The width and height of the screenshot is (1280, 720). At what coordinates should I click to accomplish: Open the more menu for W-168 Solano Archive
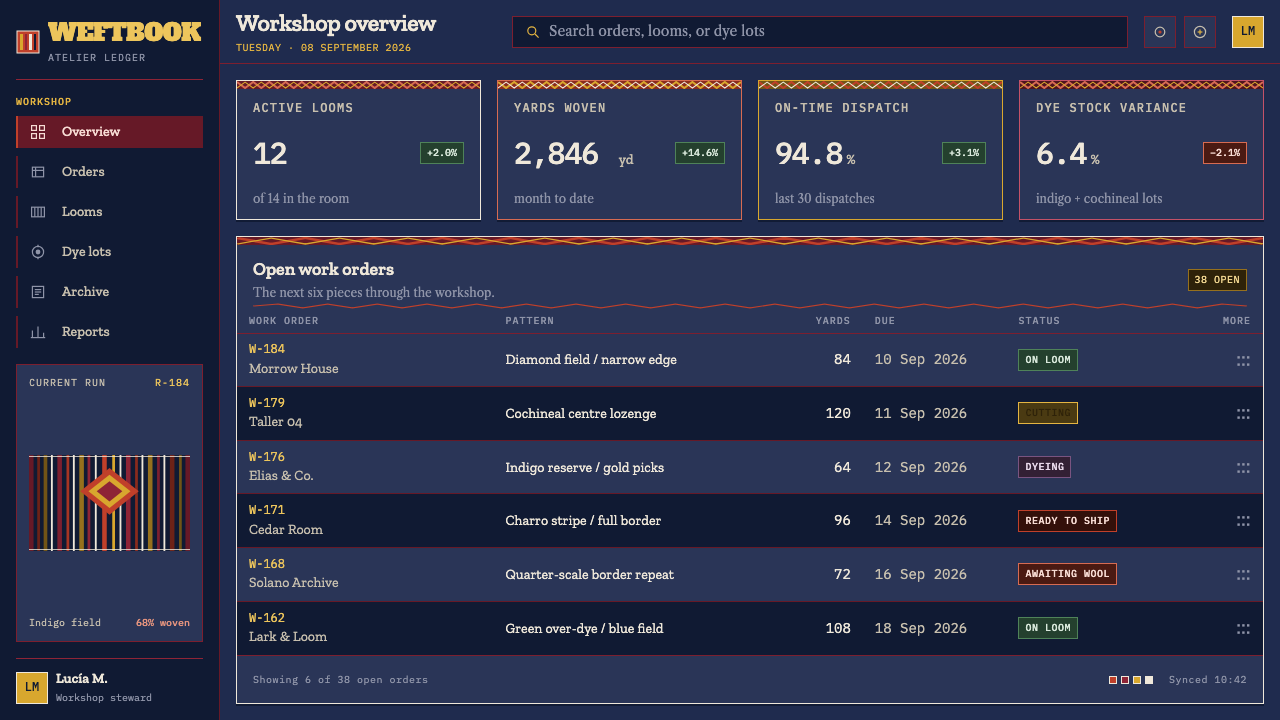pyautogui.click(x=1243, y=575)
